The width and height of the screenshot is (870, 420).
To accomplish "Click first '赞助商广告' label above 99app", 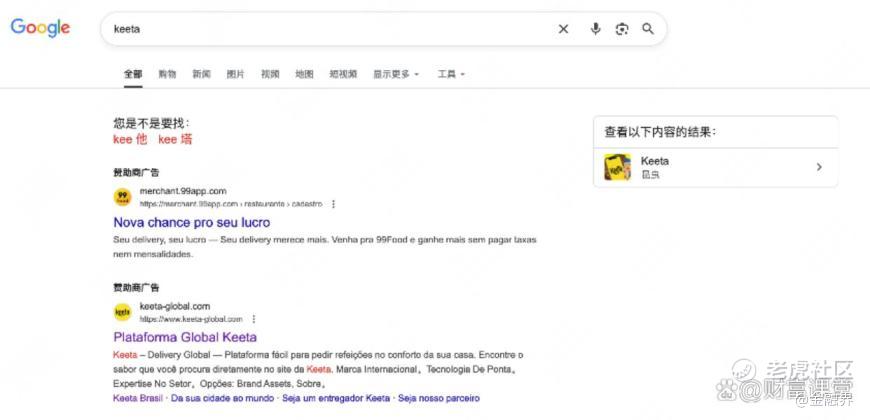I will pos(136,173).
